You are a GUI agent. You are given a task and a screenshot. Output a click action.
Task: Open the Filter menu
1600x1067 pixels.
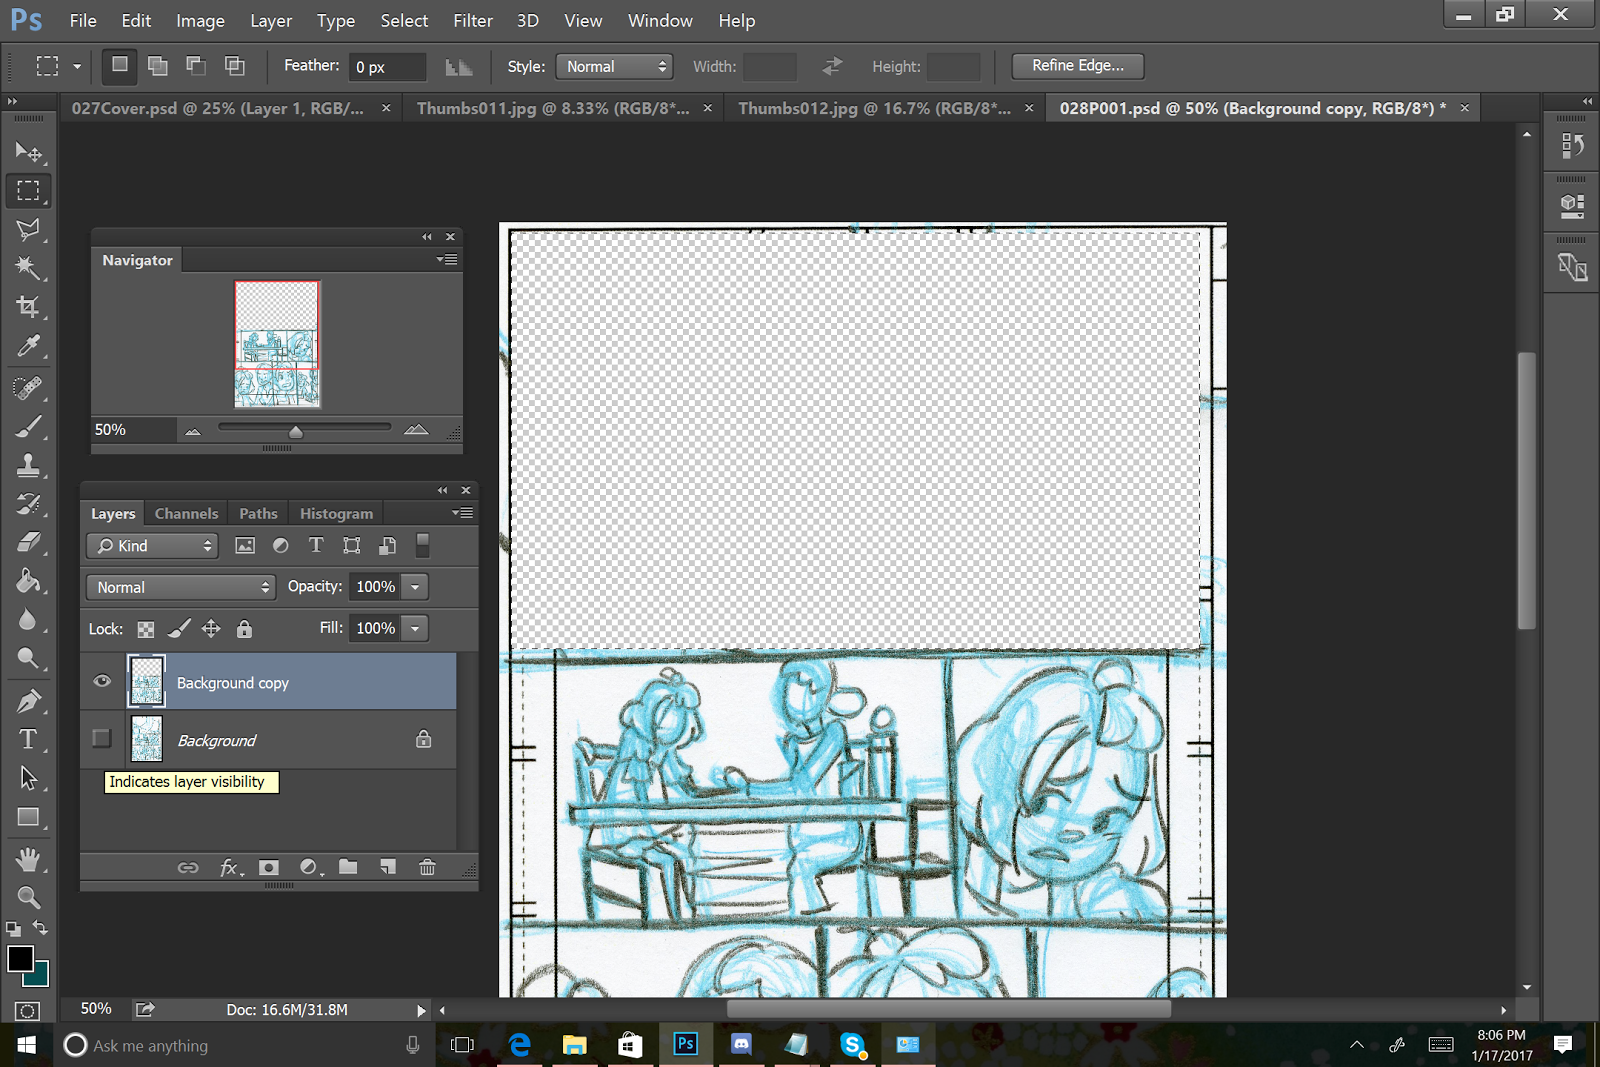point(473,21)
